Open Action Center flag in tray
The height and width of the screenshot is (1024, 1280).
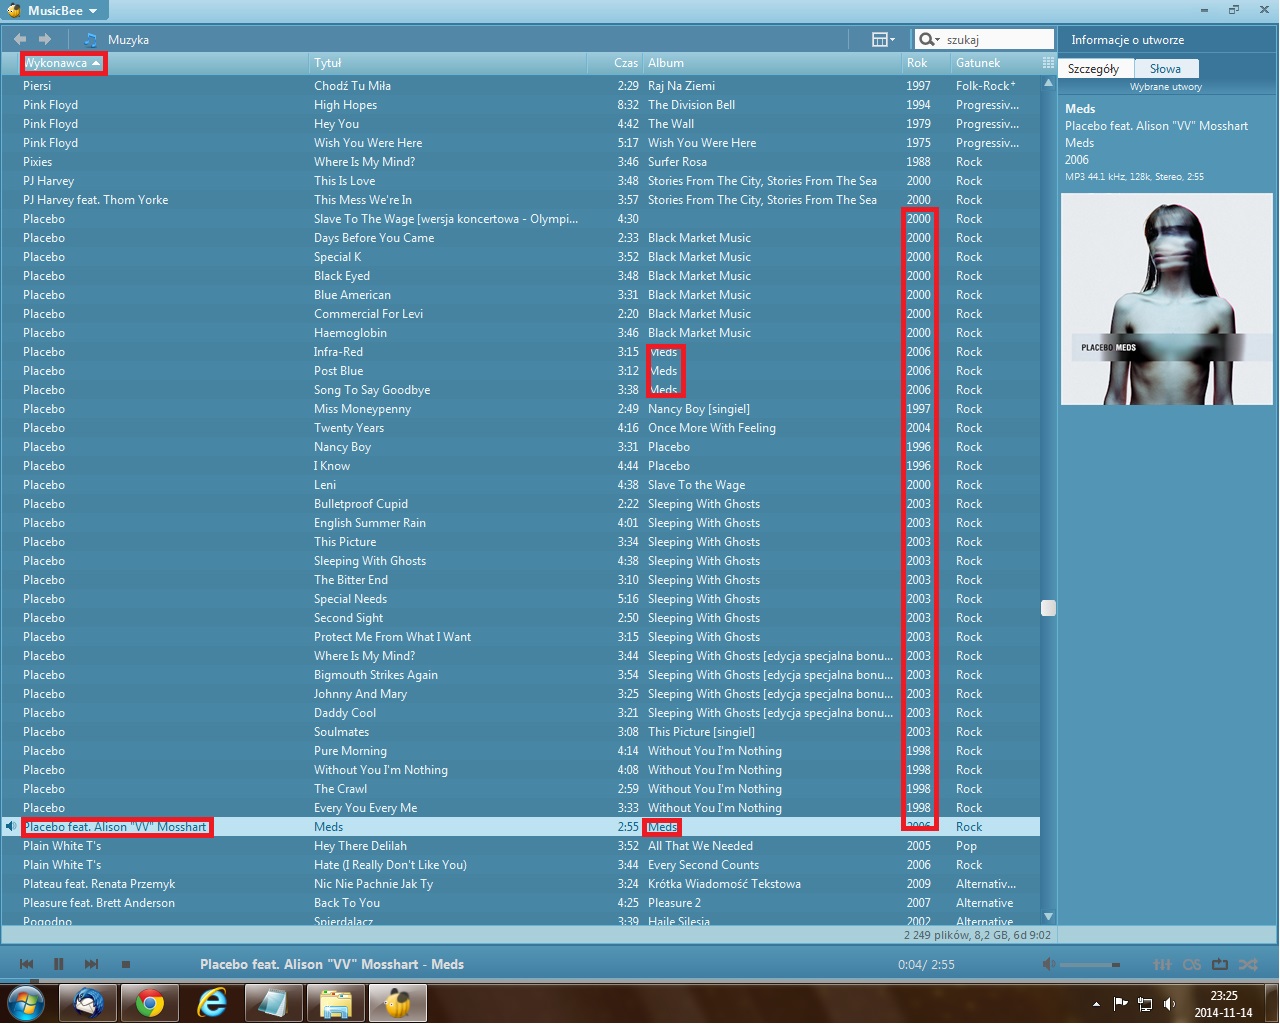[1120, 1004]
